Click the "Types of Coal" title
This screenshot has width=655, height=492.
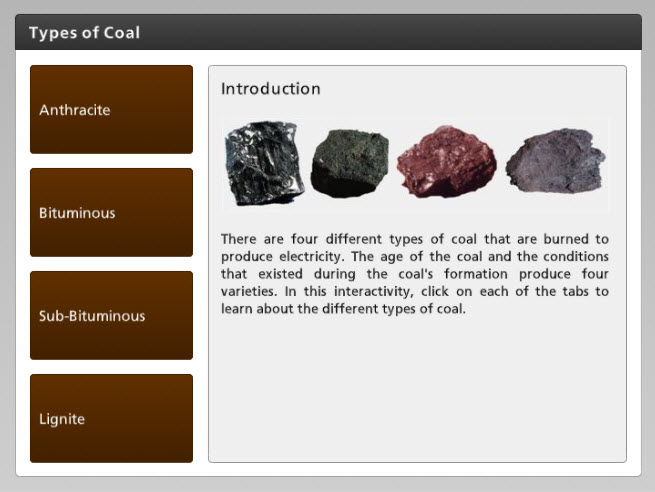84,33
